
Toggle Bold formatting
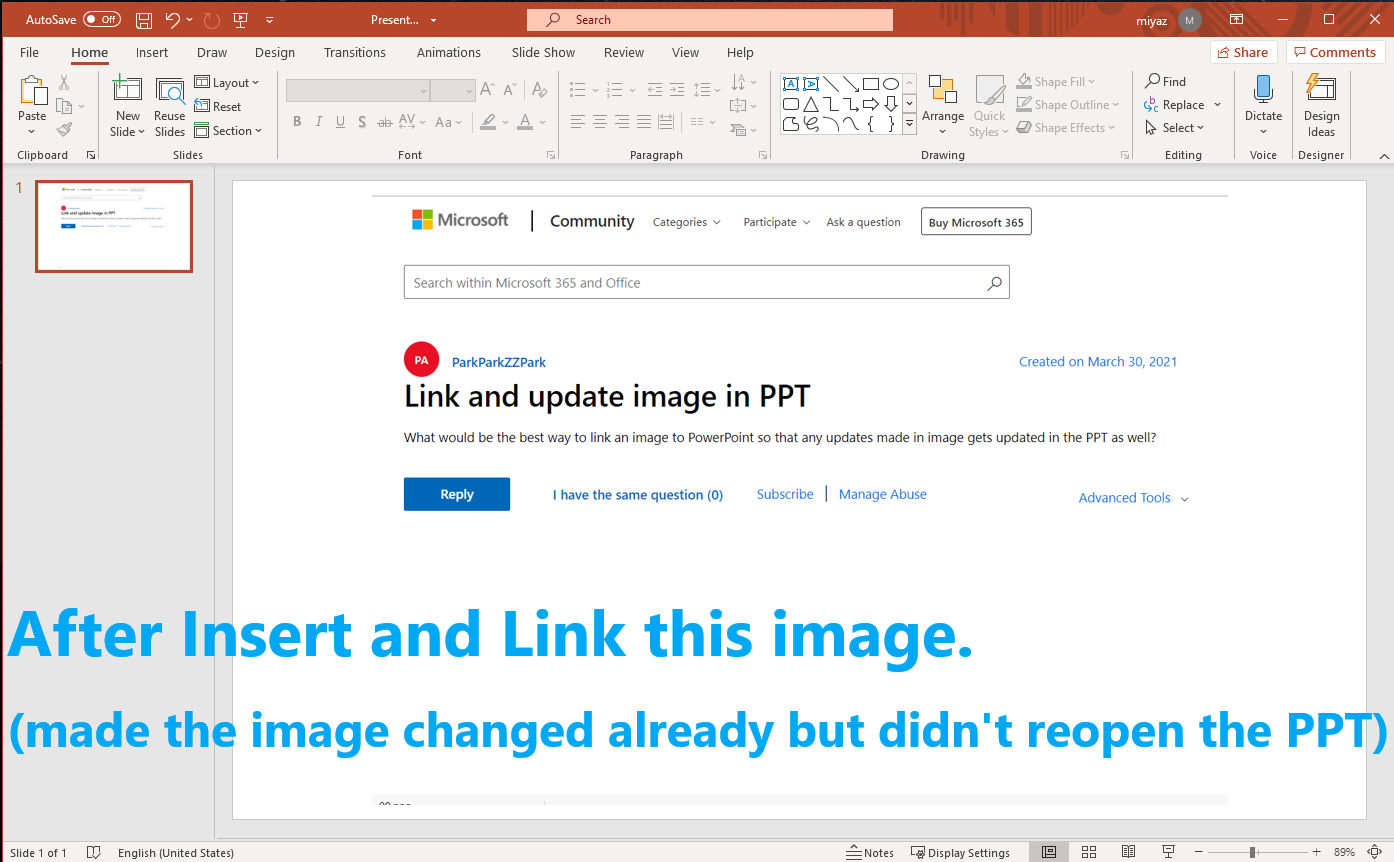[297, 122]
